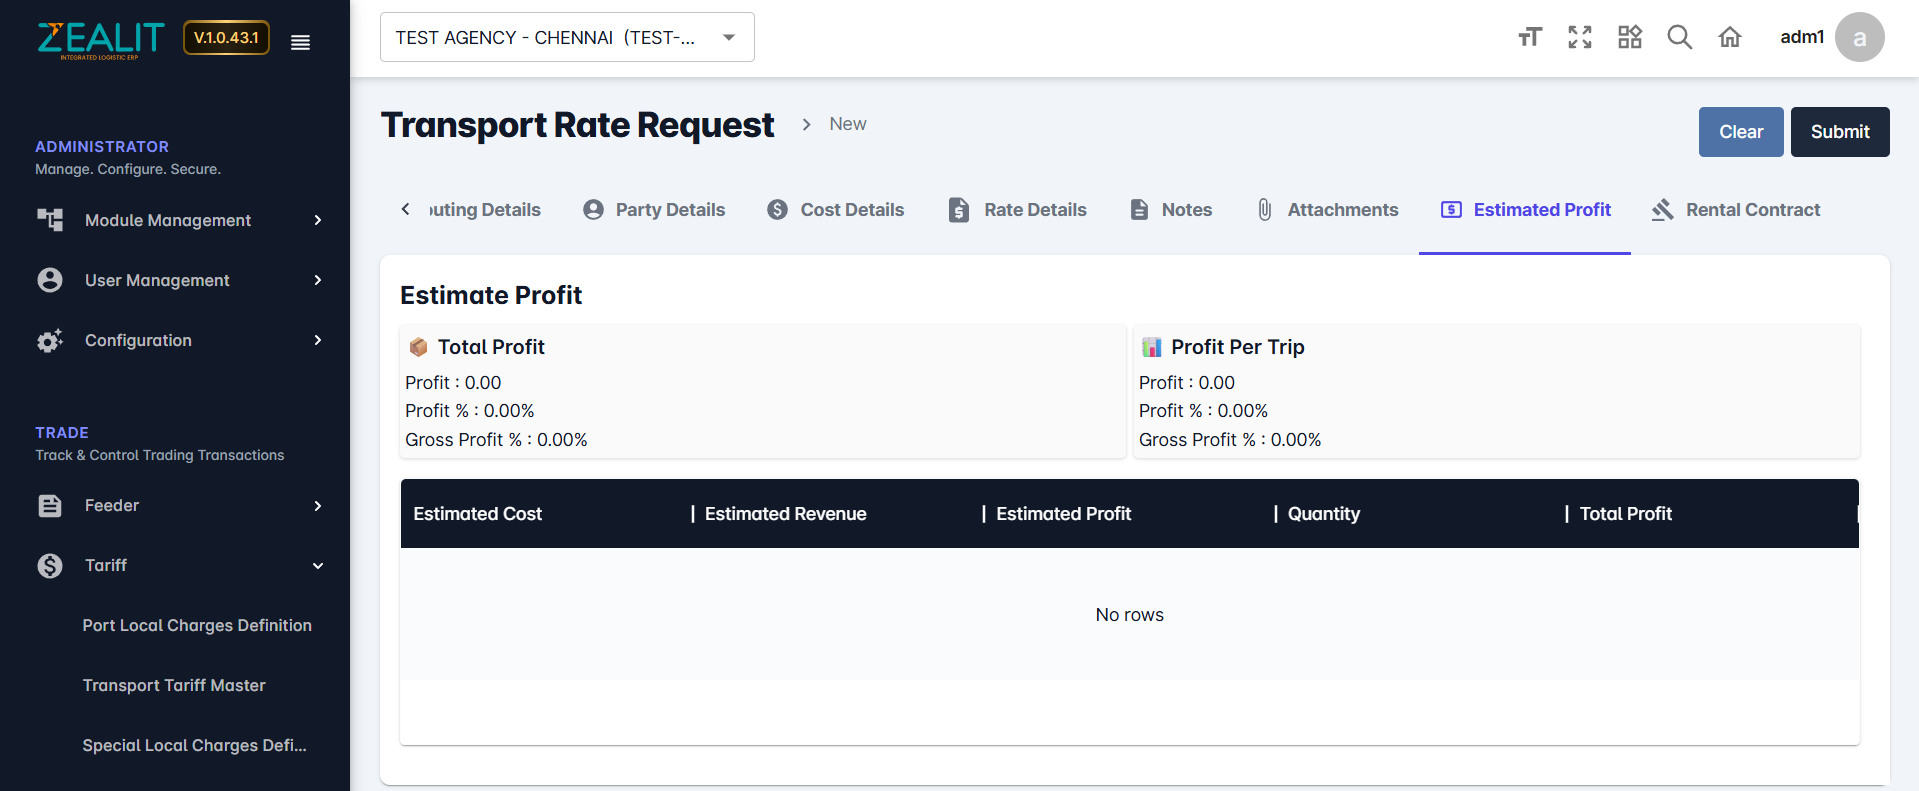
Task: Click the Estimated Revenue column header
Action: (x=785, y=514)
